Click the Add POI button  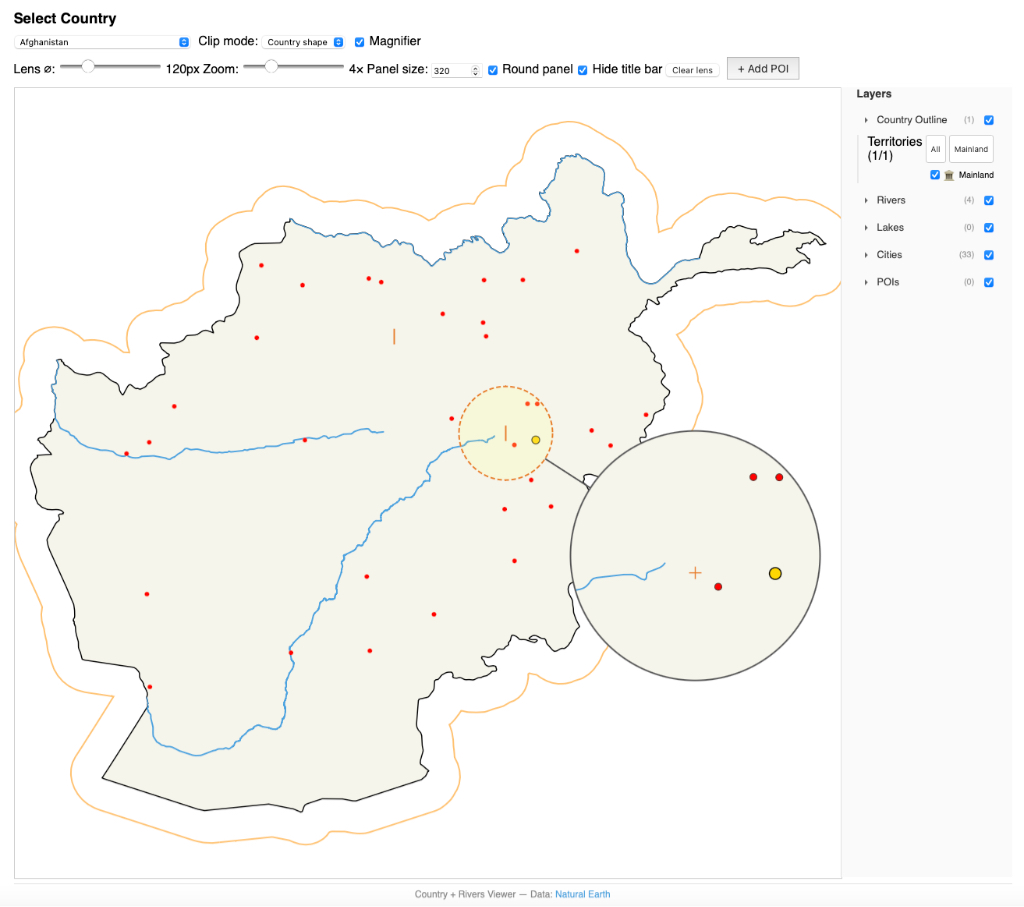[x=762, y=68]
